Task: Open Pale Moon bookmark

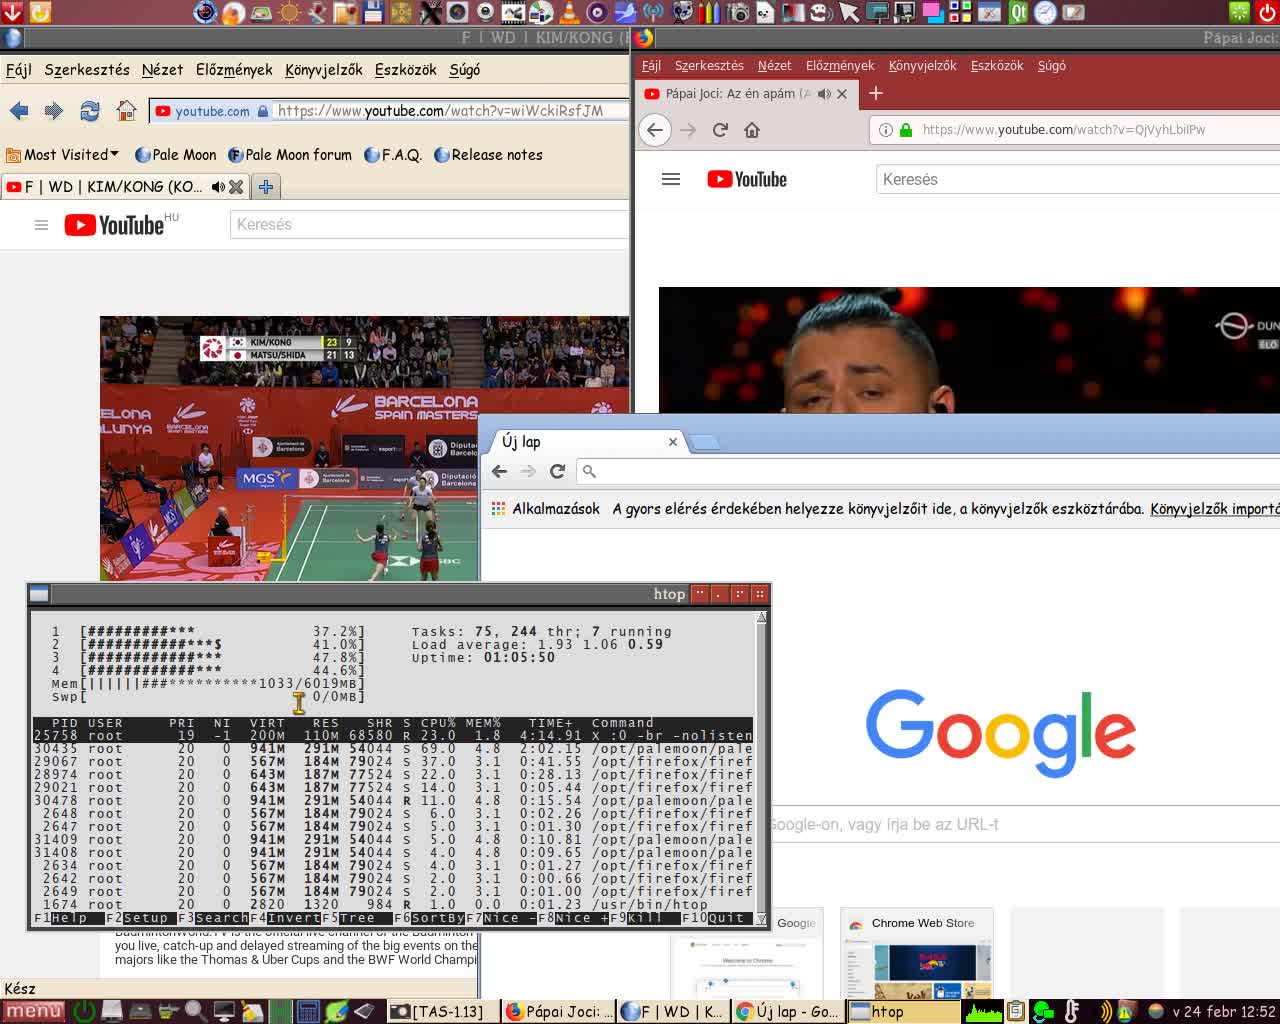Action: click(x=175, y=155)
